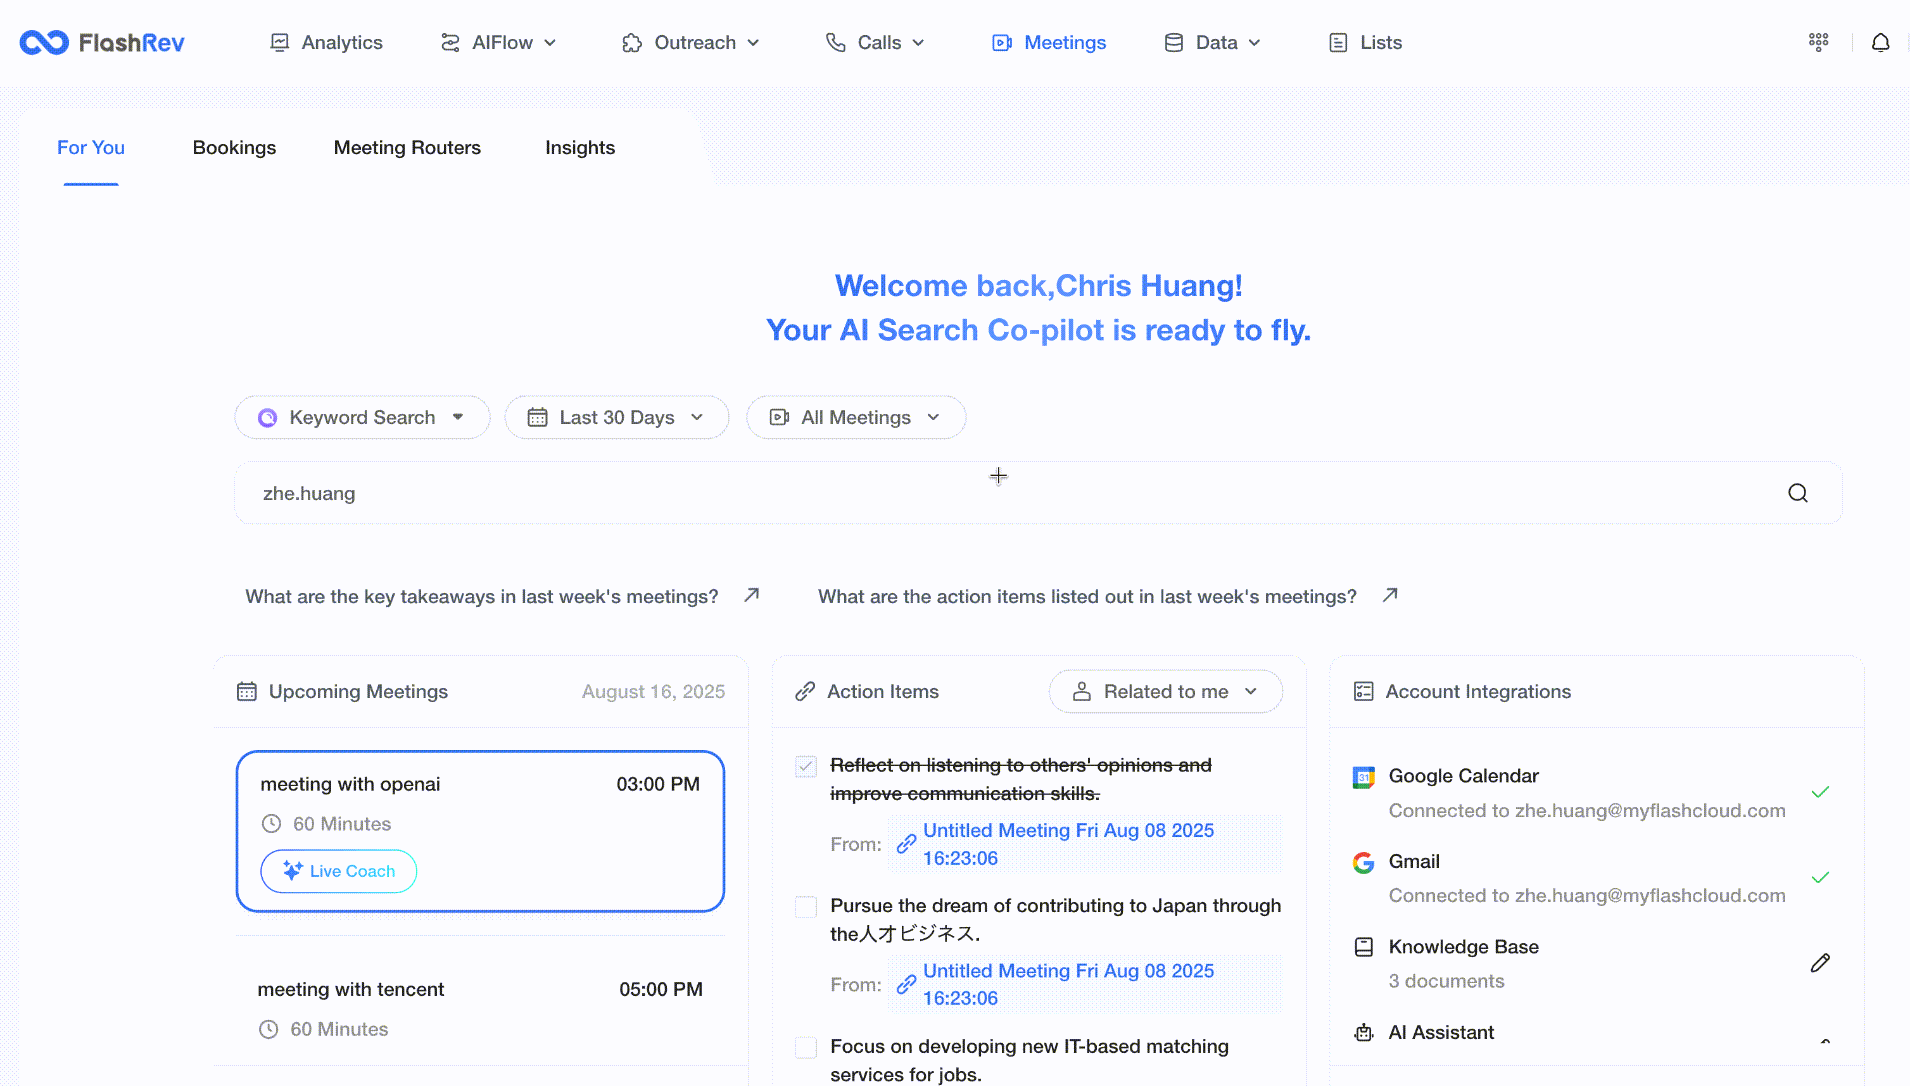Select the meeting with openai card
Image resolution: width=1910 pixels, height=1086 pixels.
click(480, 831)
